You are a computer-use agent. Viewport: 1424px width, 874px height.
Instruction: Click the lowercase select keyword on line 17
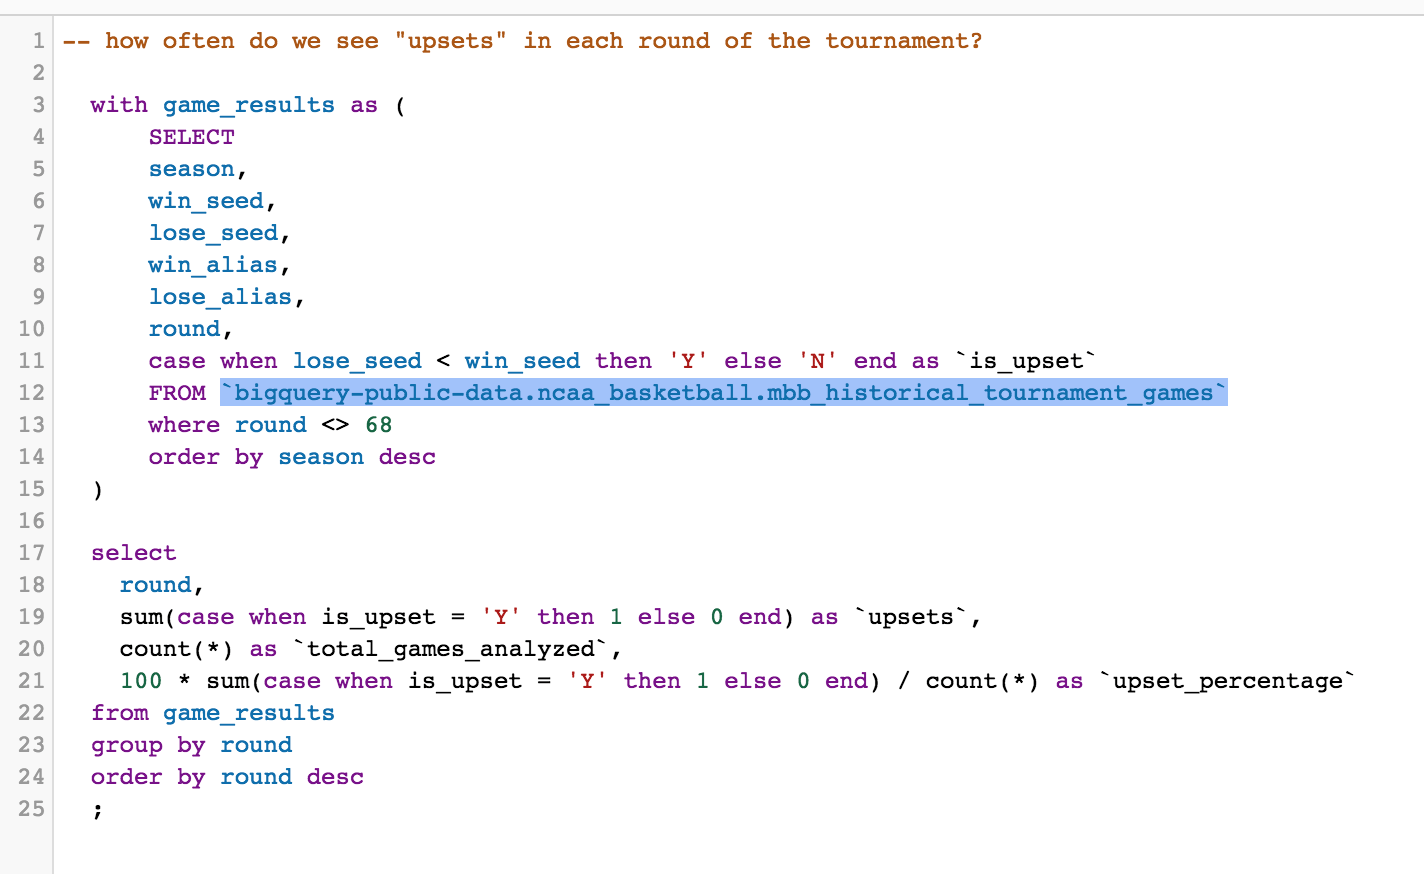pyautogui.click(x=134, y=553)
